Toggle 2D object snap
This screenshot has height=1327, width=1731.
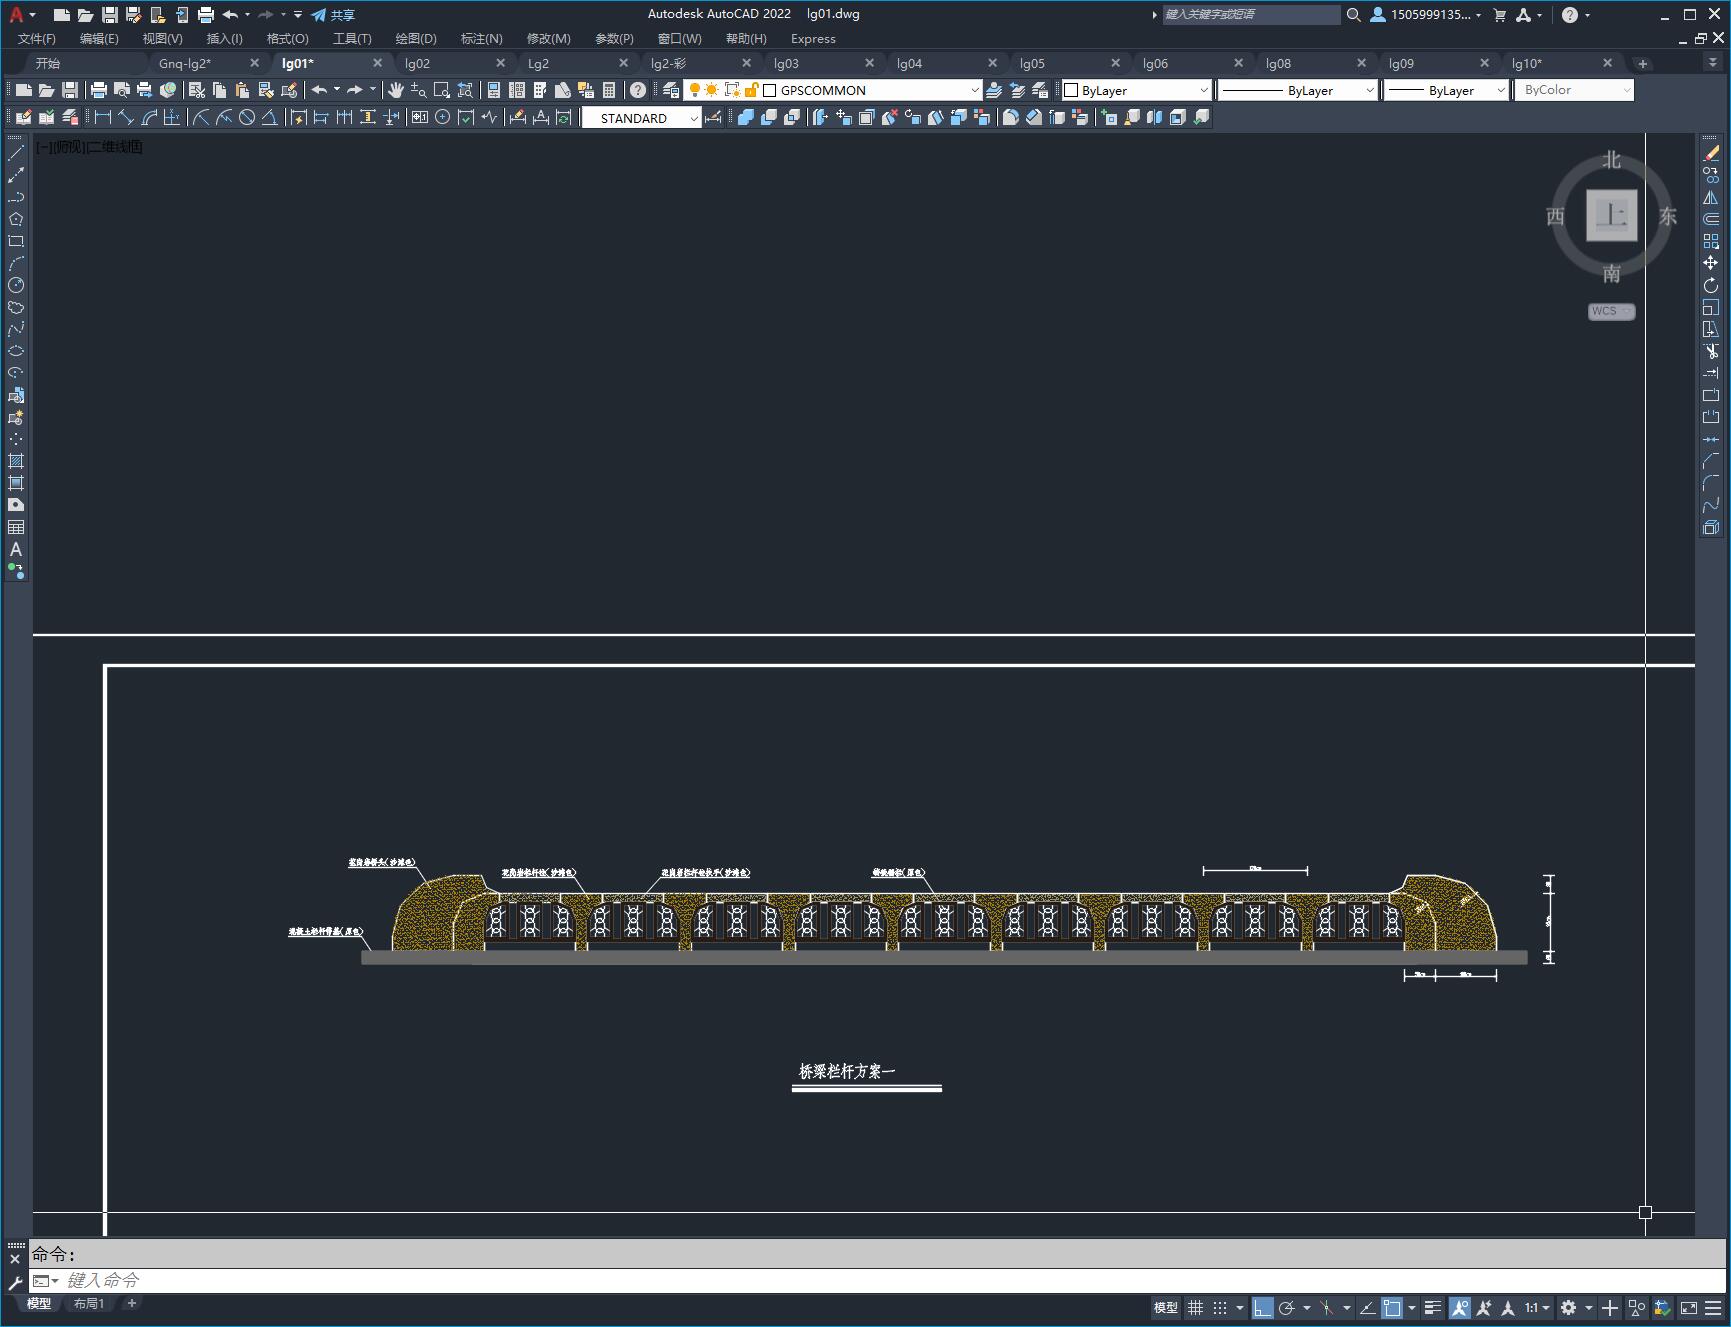click(x=1392, y=1308)
